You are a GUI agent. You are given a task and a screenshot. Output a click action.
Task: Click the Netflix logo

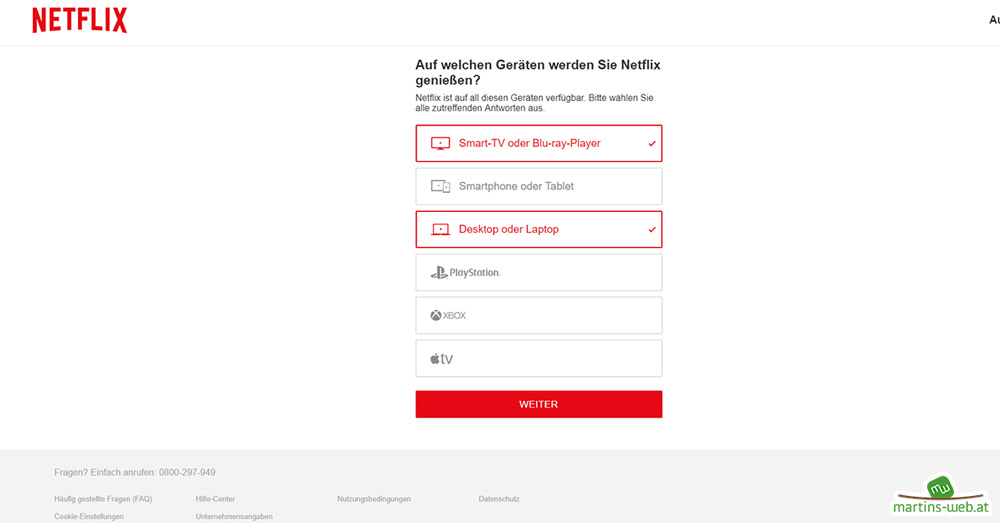click(80, 20)
